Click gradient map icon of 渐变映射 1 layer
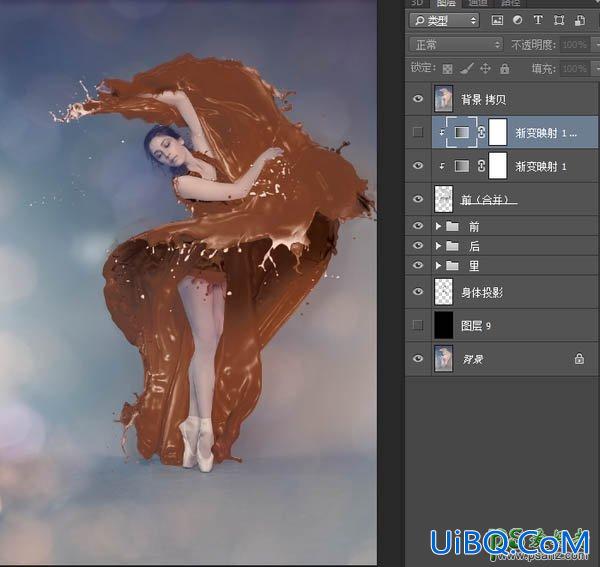 coord(461,166)
